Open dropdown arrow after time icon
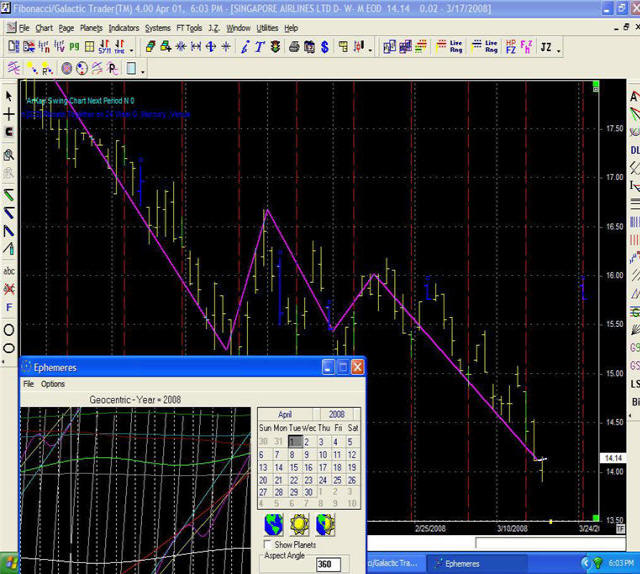Image resolution: width=640 pixels, height=574 pixels. tap(131, 50)
